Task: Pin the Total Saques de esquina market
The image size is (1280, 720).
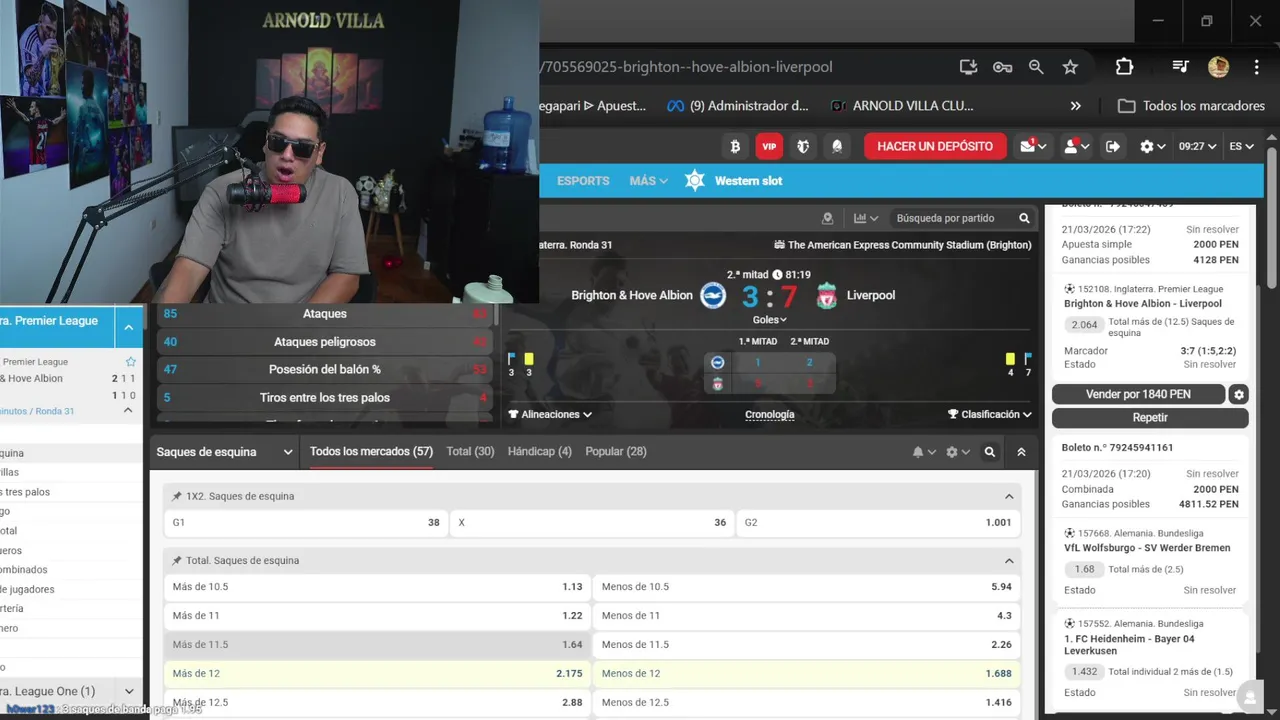Action: pyautogui.click(x=177, y=561)
